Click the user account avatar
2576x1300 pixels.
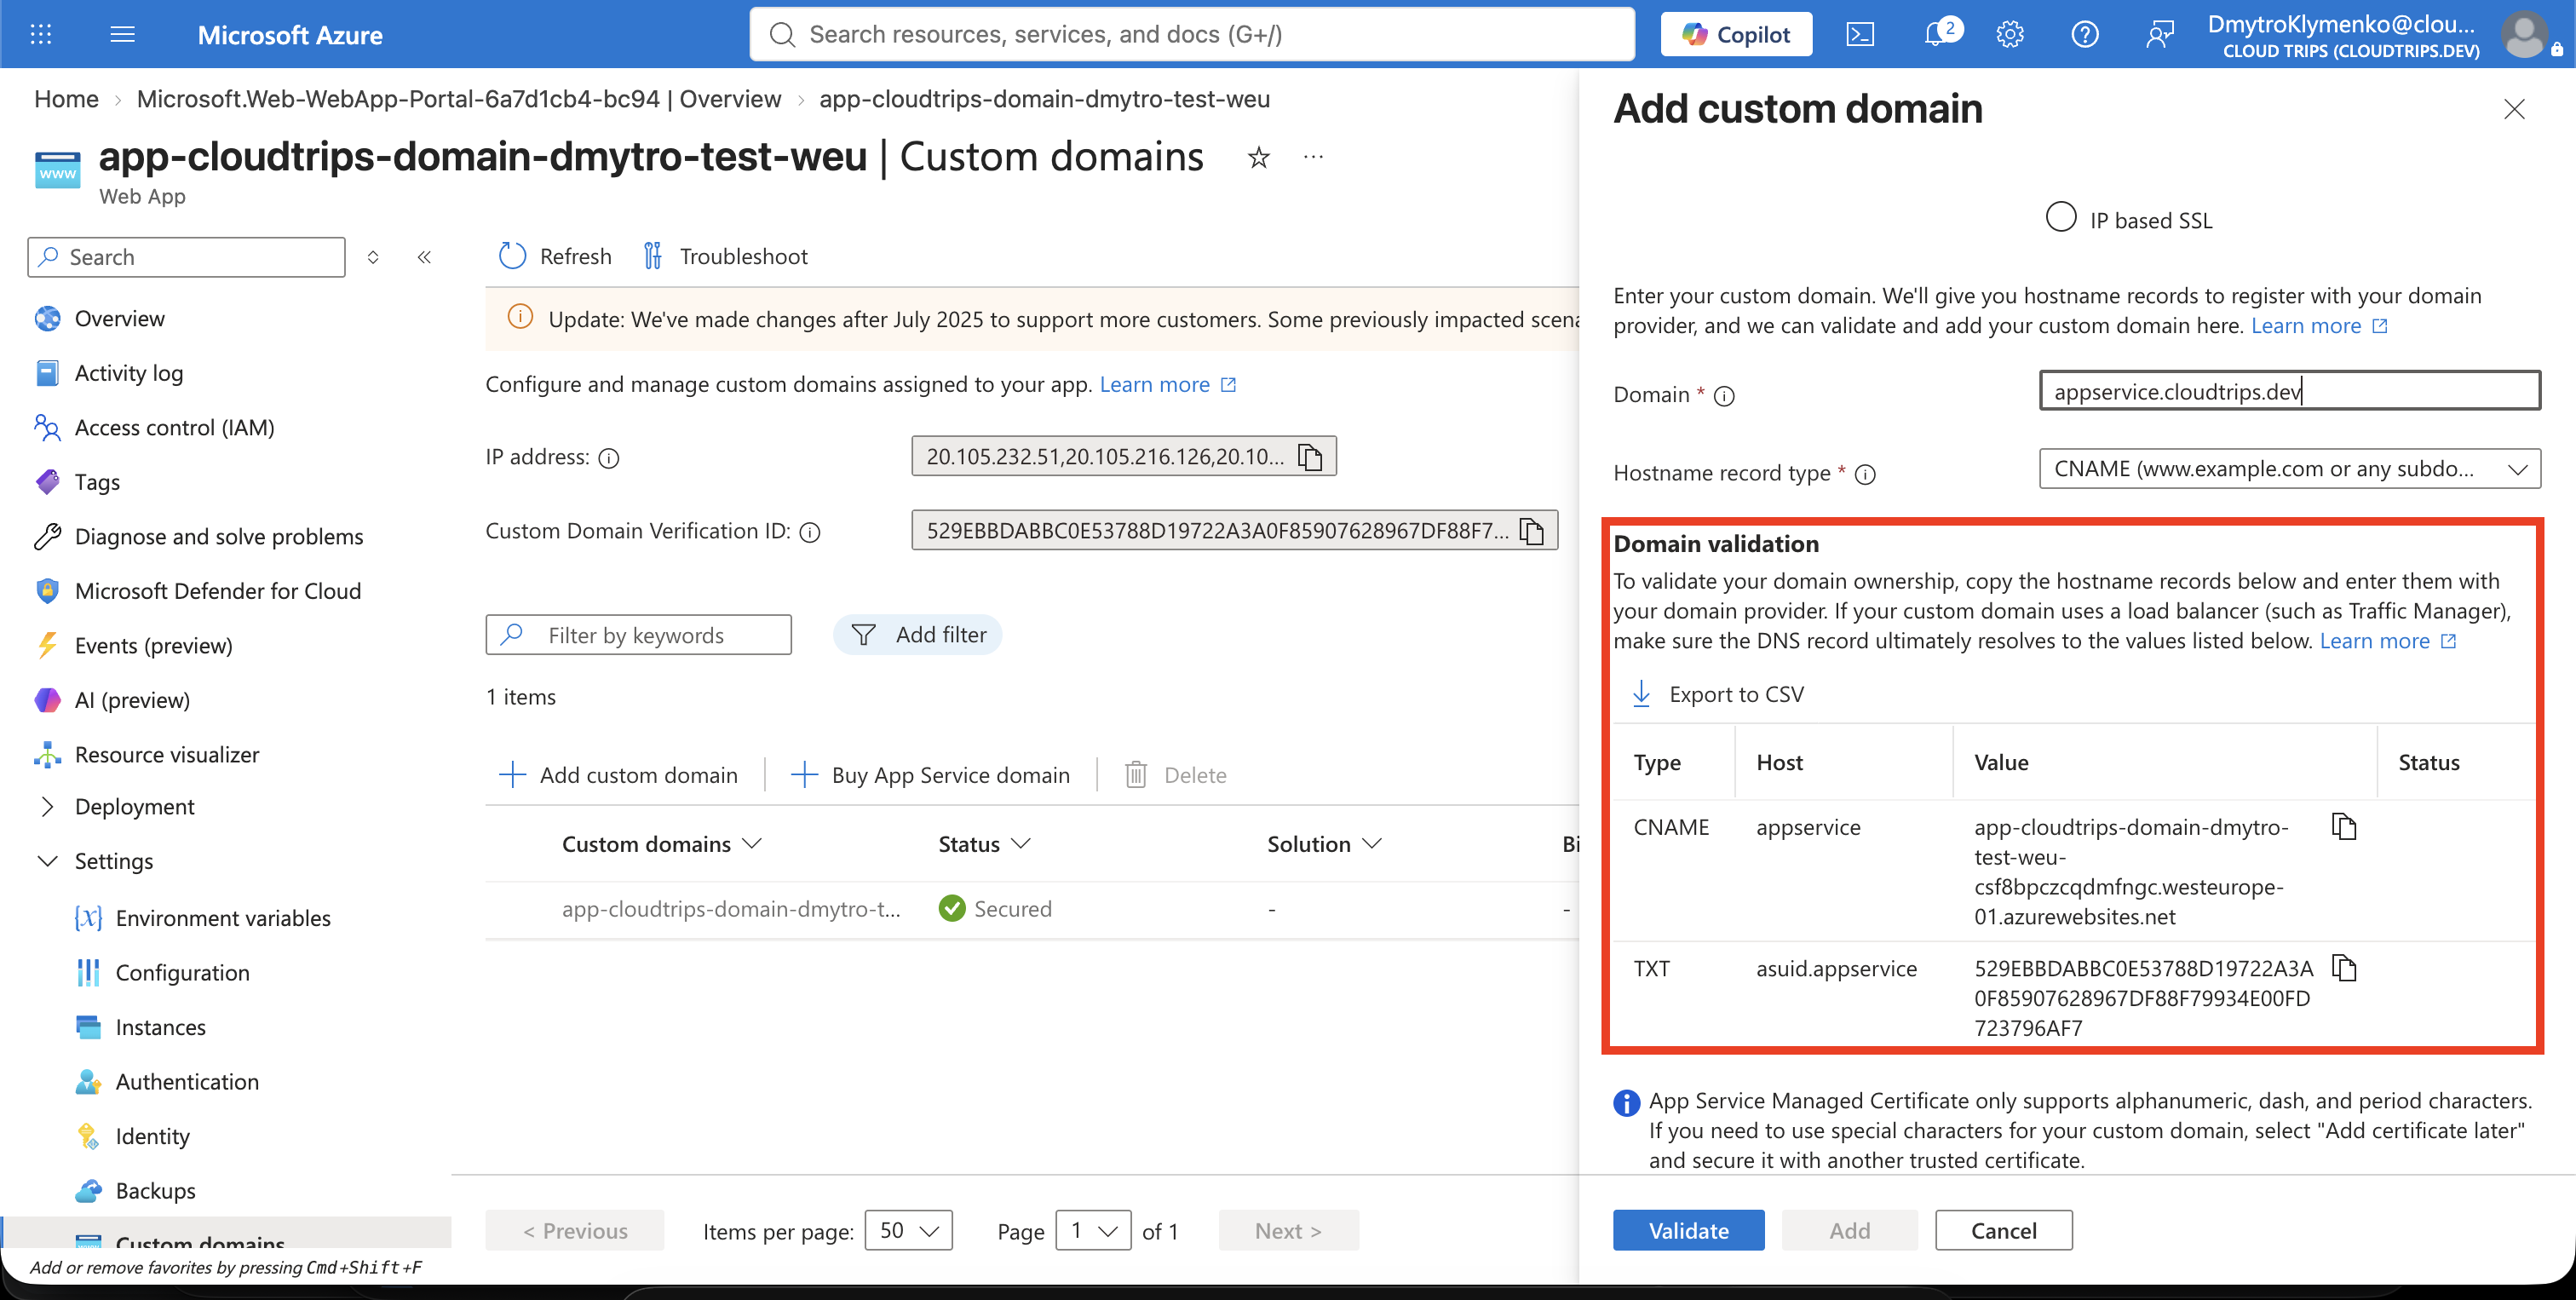2525,35
